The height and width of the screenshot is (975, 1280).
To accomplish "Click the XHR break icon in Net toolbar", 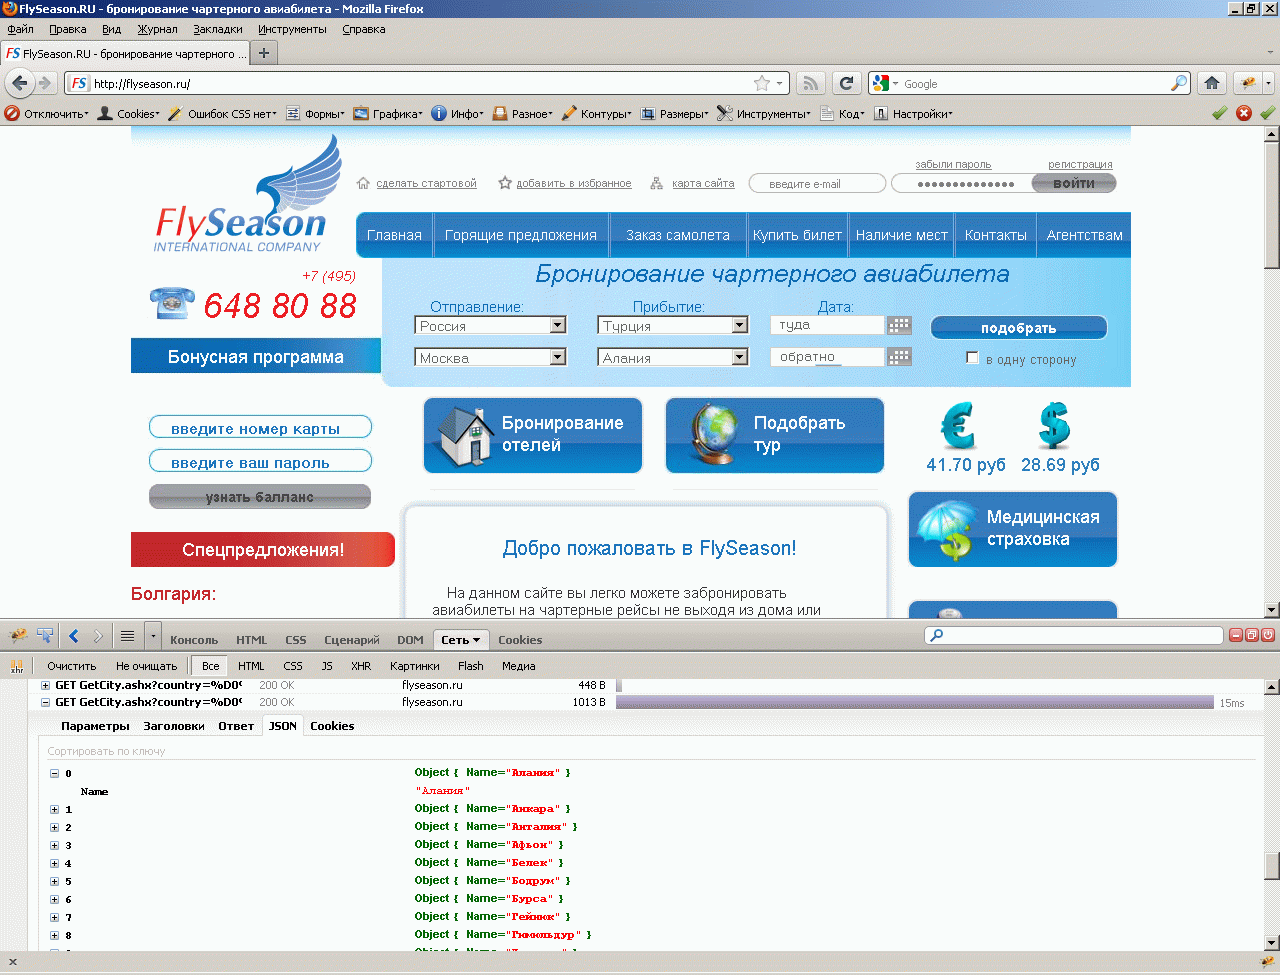I will click(17, 666).
